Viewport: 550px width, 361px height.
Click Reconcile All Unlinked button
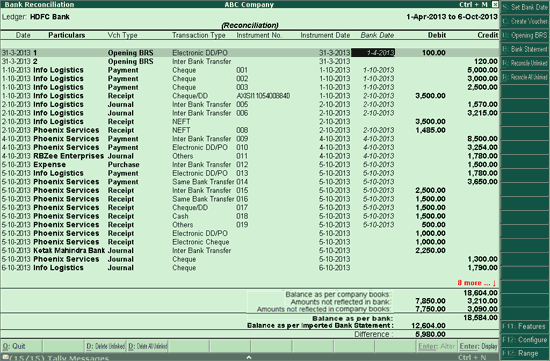tap(525, 77)
